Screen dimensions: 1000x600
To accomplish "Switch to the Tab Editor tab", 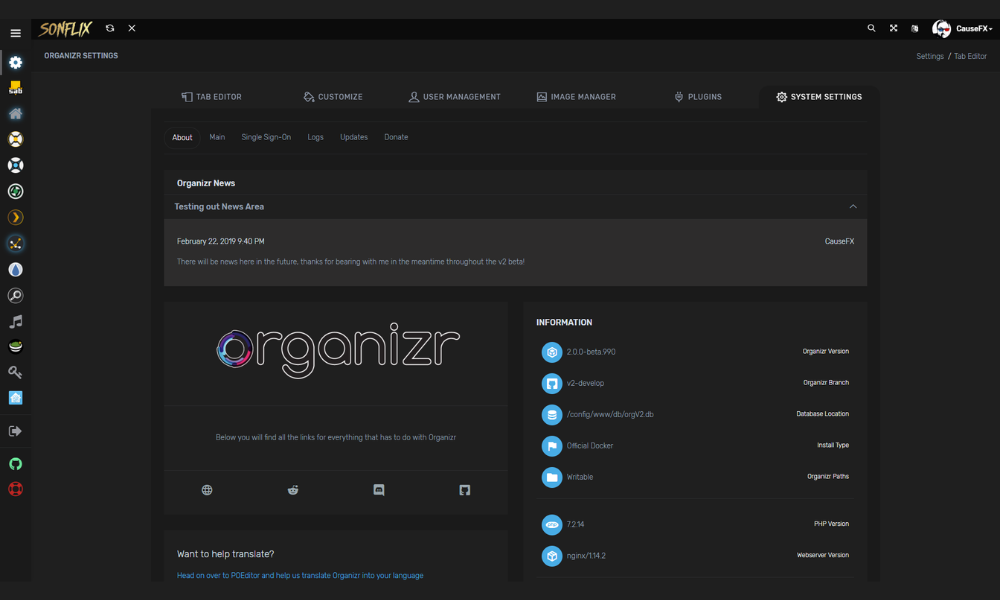I will tap(211, 97).
